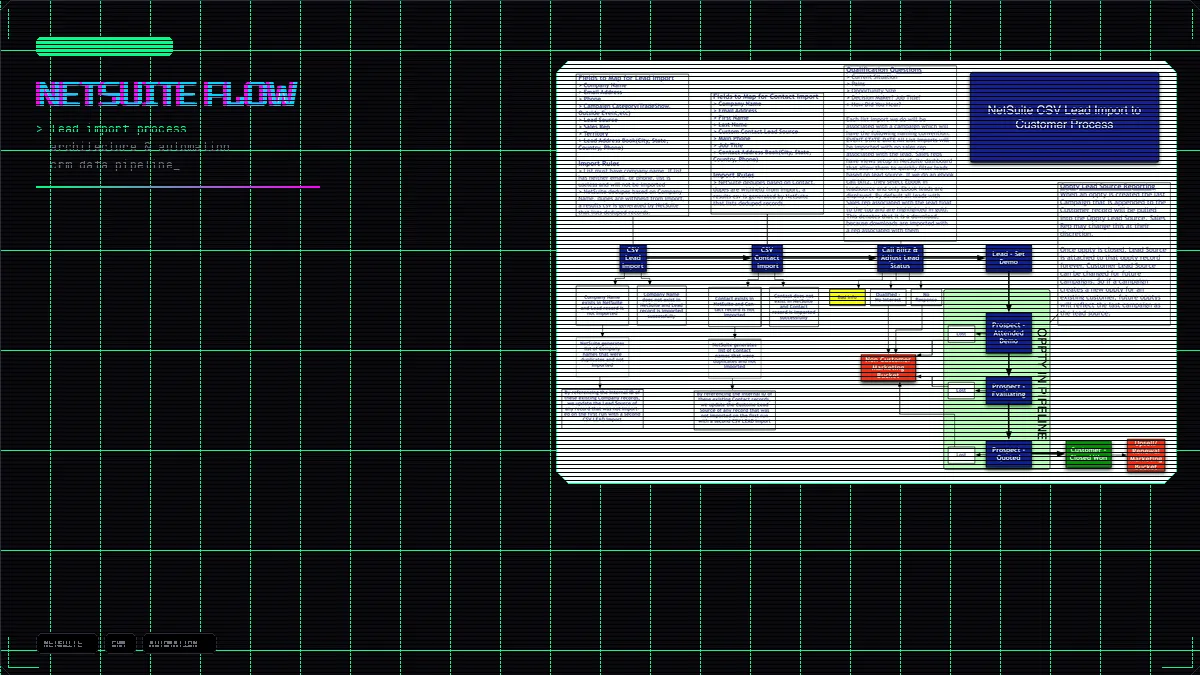Click the NETSUITE FLOW heading
The width and height of the screenshot is (1200, 675).
pyautogui.click(x=166, y=94)
